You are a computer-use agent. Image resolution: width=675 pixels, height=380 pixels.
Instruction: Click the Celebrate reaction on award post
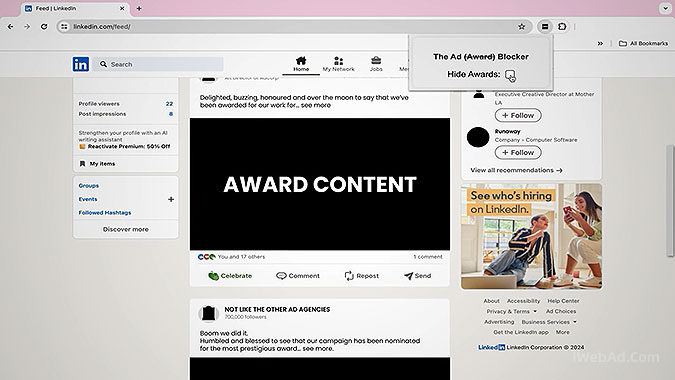(x=230, y=276)
